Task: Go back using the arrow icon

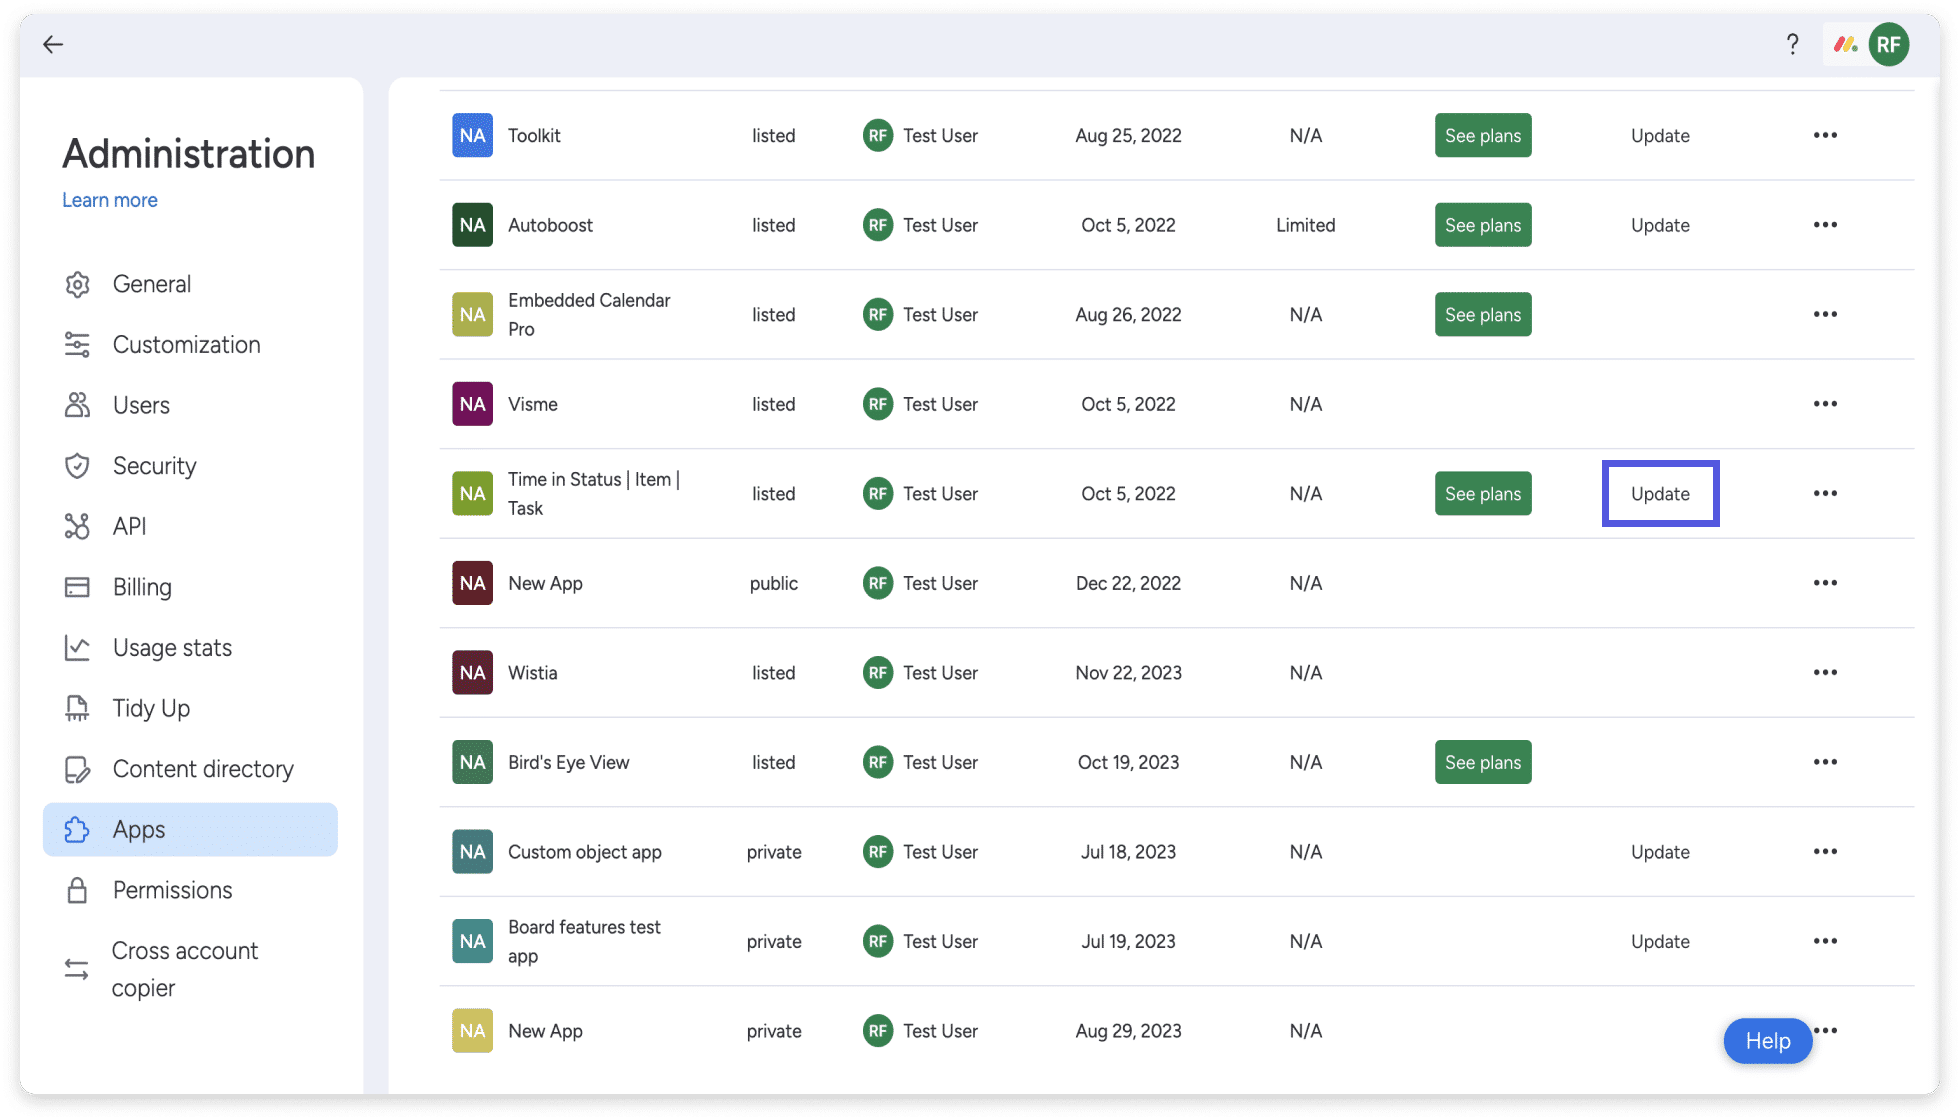Action: pos(53,44)
